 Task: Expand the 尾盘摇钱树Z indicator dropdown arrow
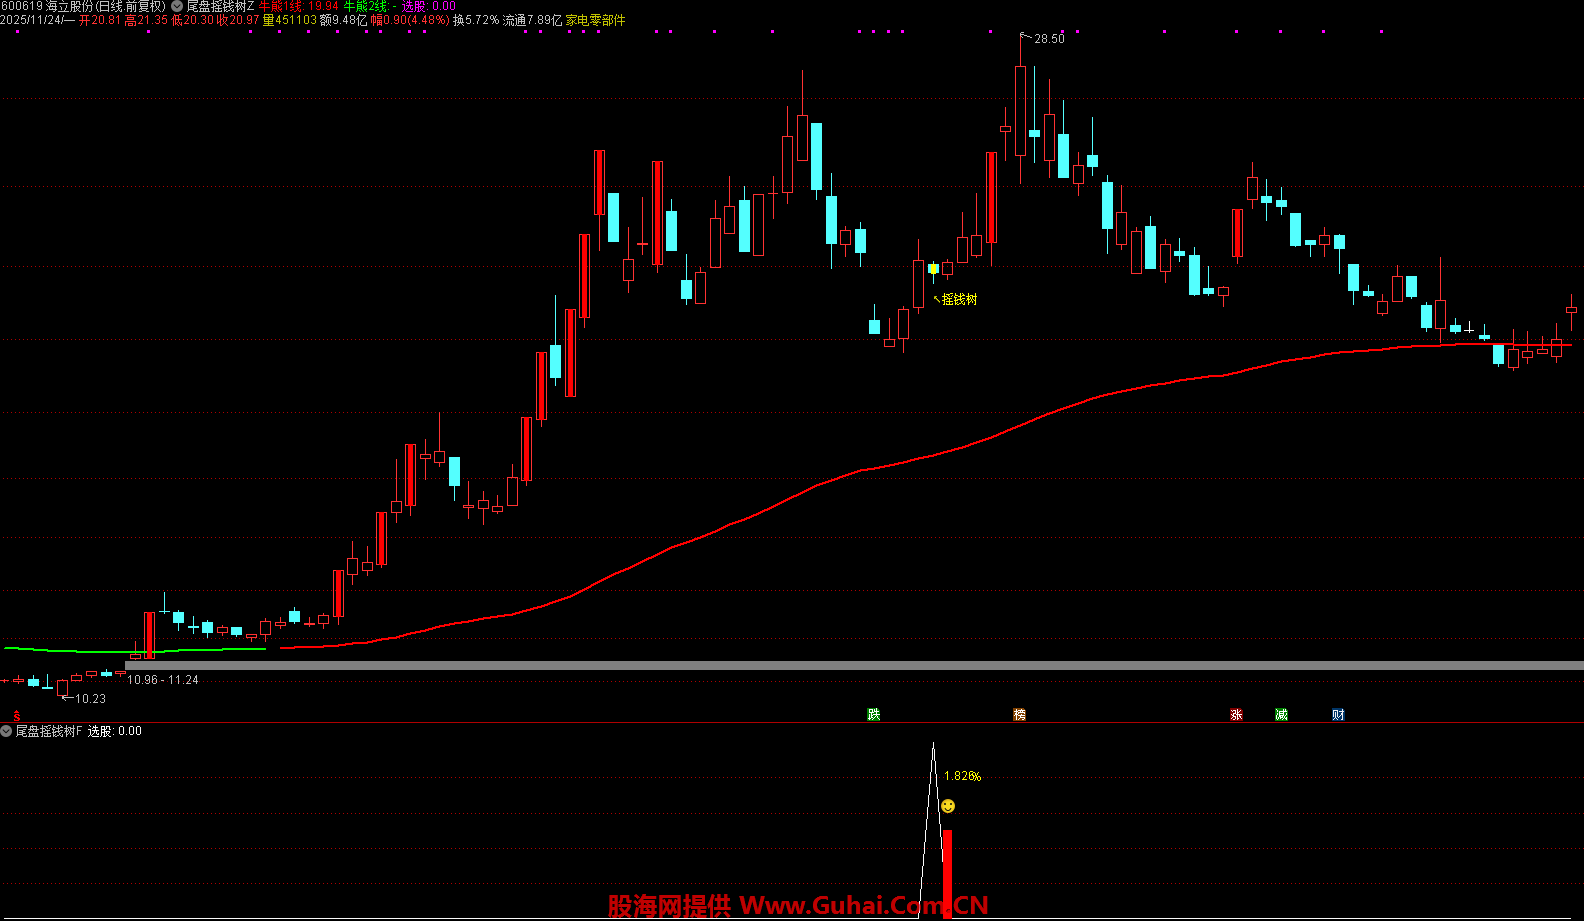[177, 6]
